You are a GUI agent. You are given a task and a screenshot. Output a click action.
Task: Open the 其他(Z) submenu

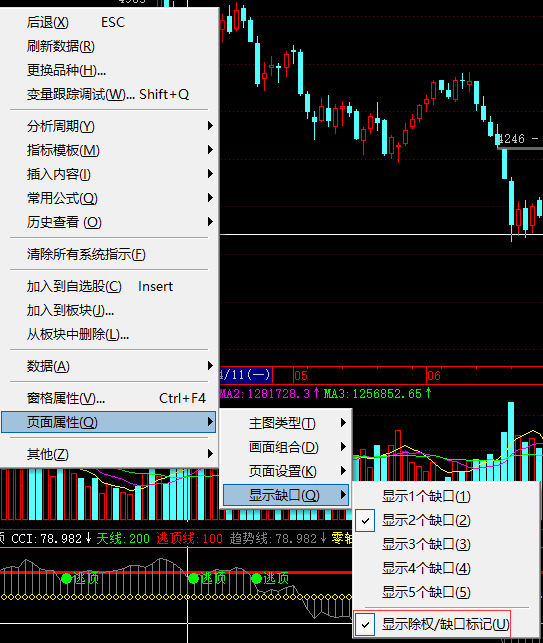click(x=109, y=454)
